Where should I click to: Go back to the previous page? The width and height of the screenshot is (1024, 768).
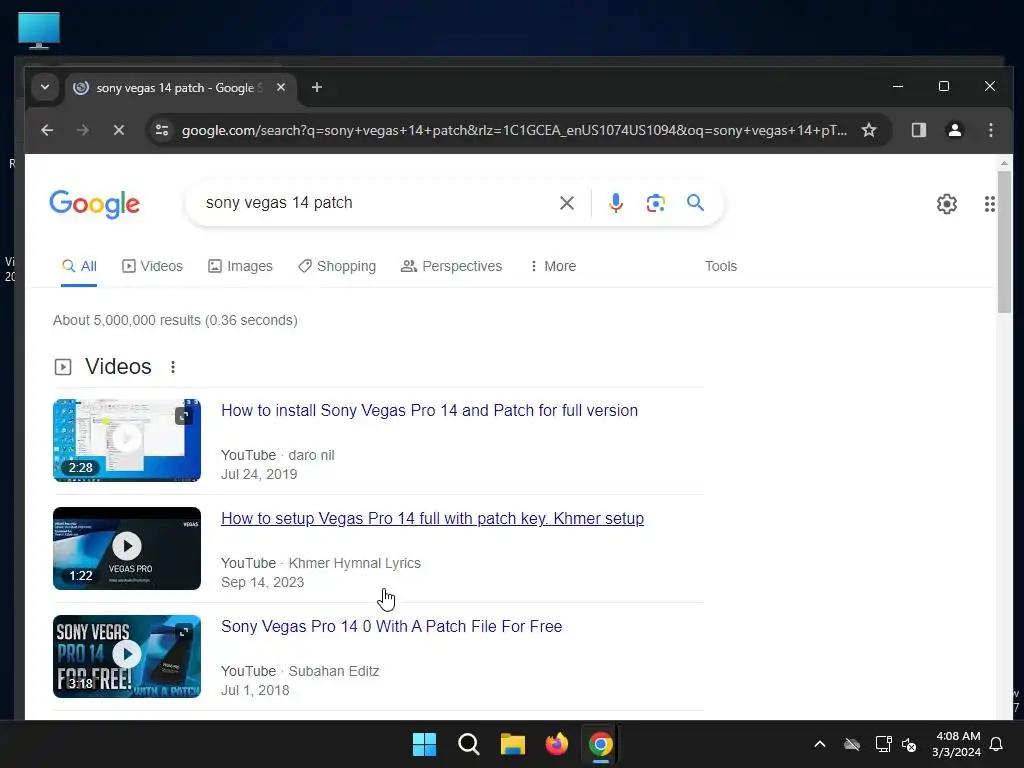[x=47, y=130]
